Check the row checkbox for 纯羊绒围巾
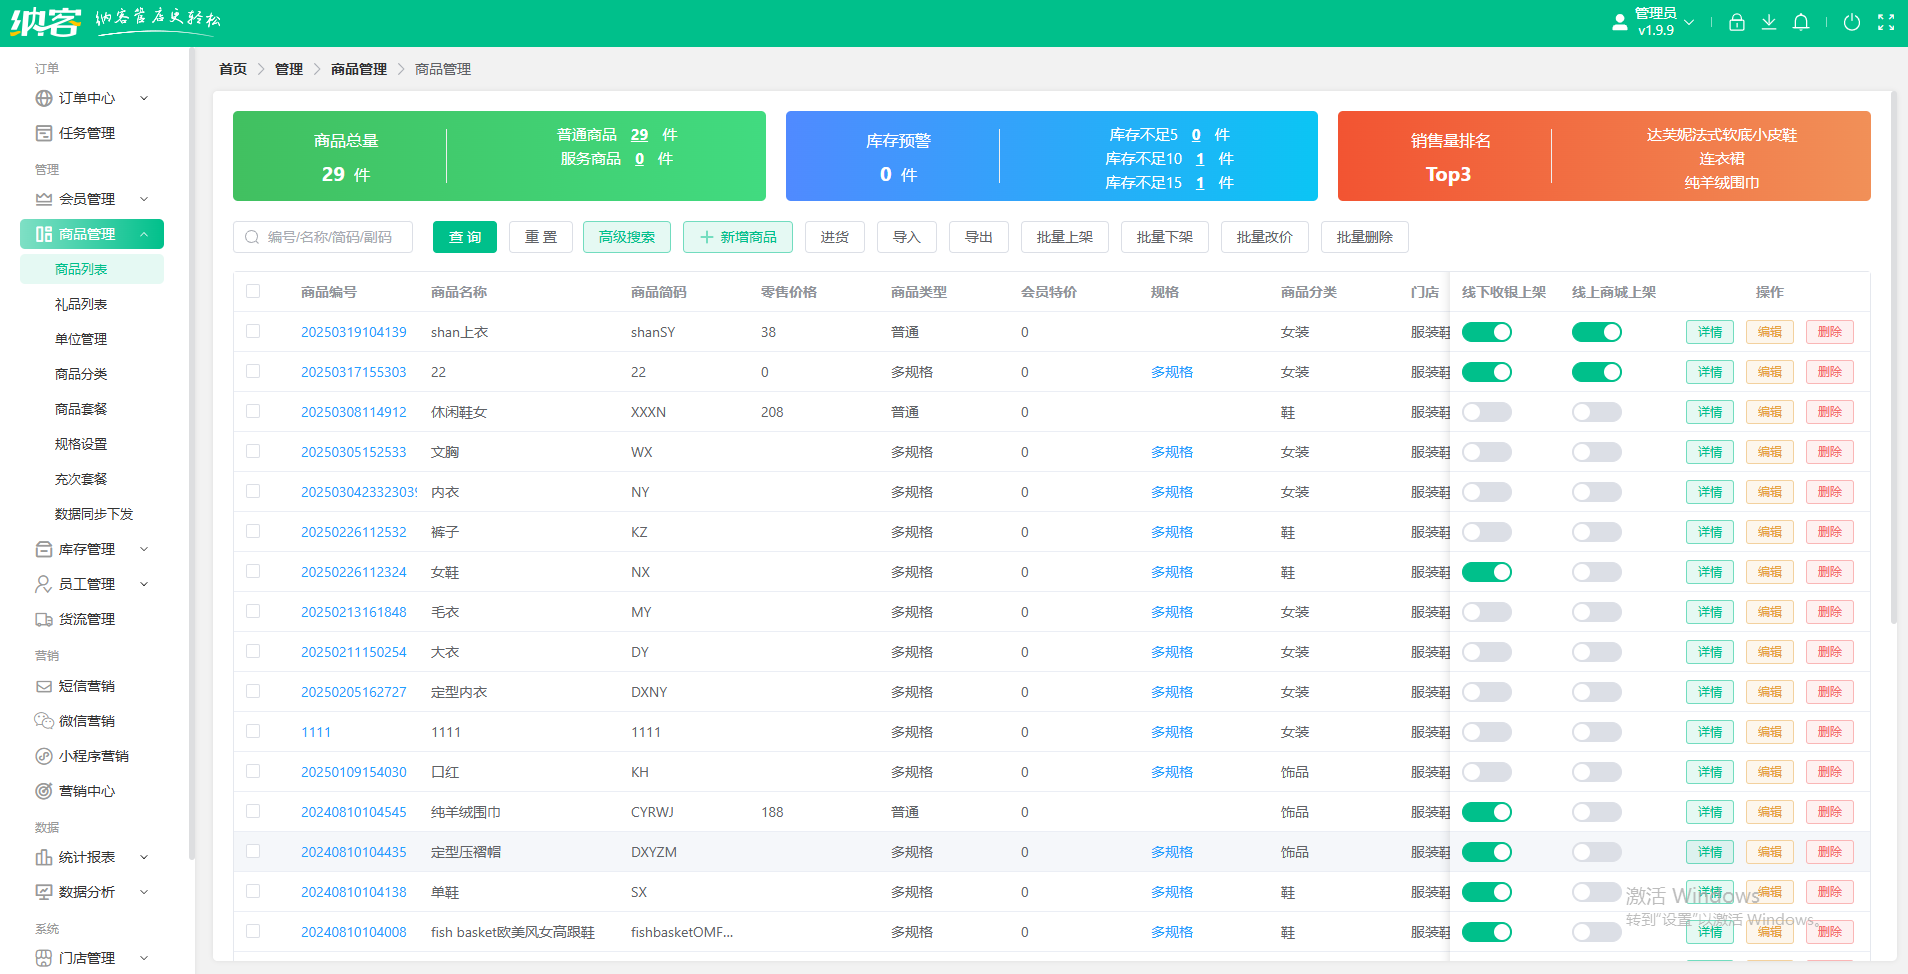 (253, 811)
